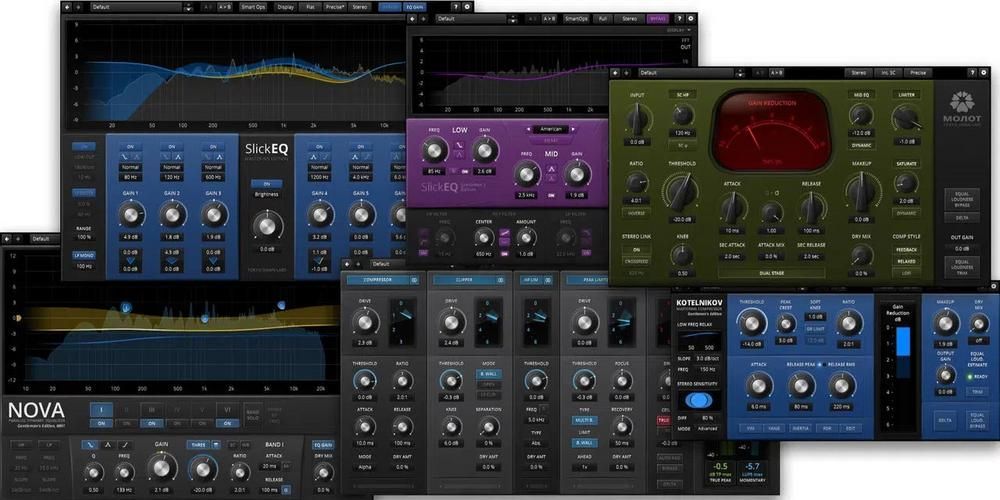
Task: Click blue band node on Nova graph near 100 Hz
Action: click(x=126, y=308)
